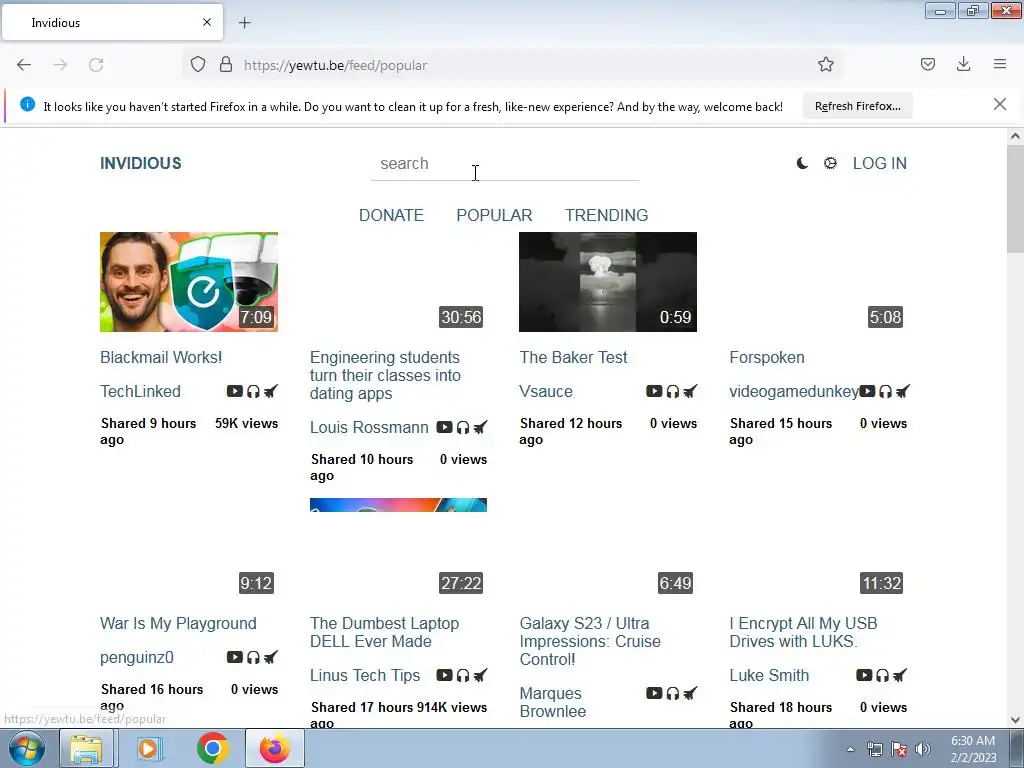The image size is (1024, 768).
Task: Toggle dark theme with the moon icon
Action: 802,163
